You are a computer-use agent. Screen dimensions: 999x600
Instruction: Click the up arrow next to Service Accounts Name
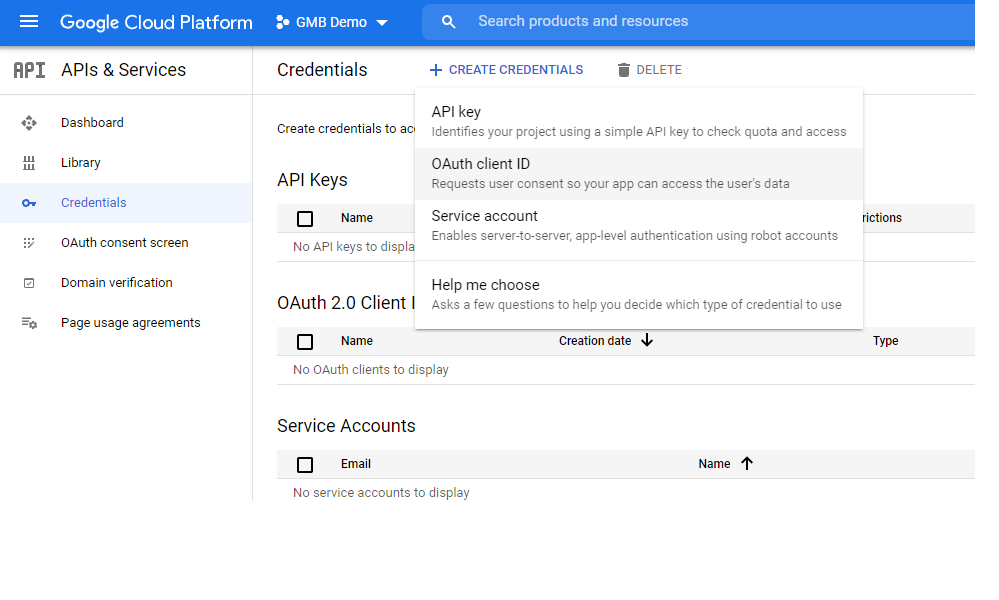(747, 463)
